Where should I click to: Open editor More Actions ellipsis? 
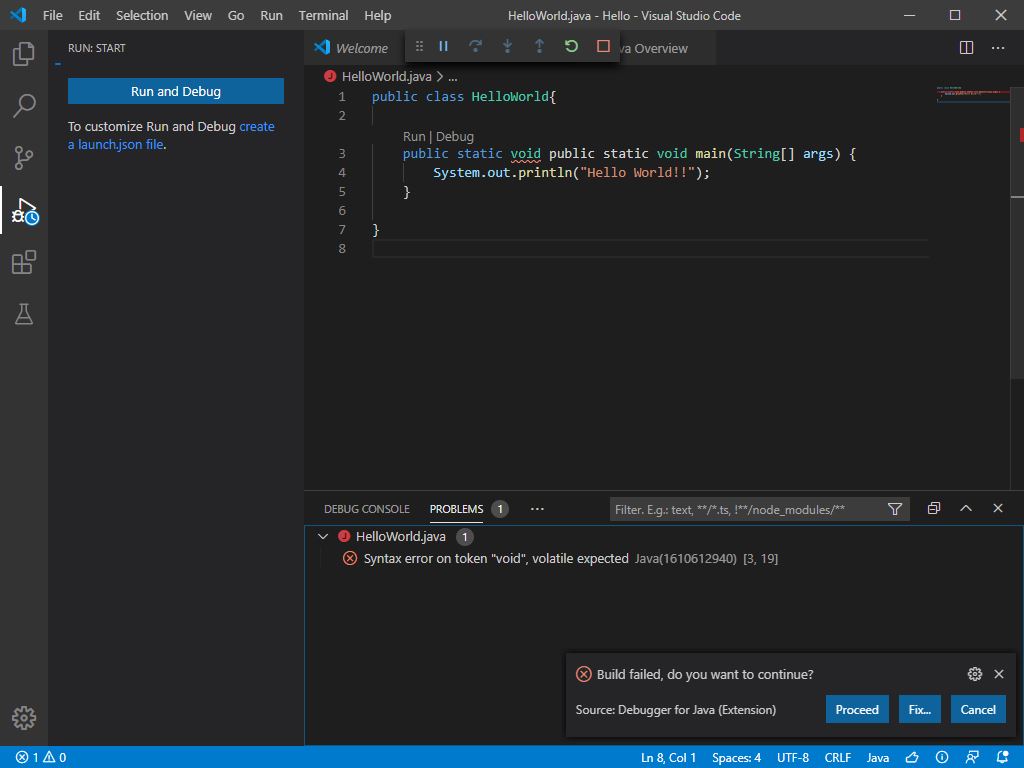coord(998,48)
